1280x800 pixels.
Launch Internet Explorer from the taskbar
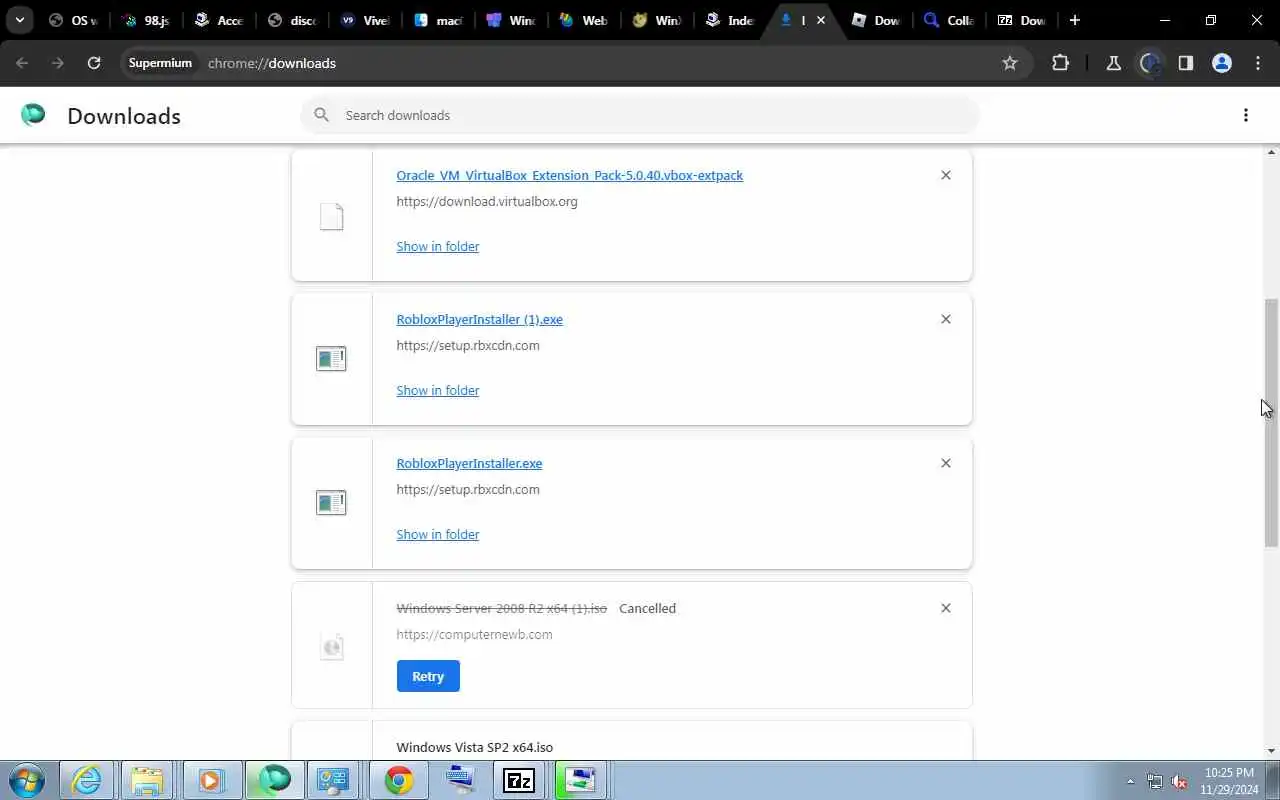pos(87,780)
